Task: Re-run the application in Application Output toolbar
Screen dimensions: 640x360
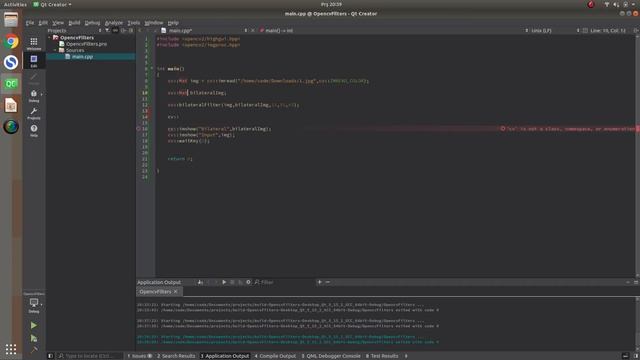Action: [x=224, y=282]
